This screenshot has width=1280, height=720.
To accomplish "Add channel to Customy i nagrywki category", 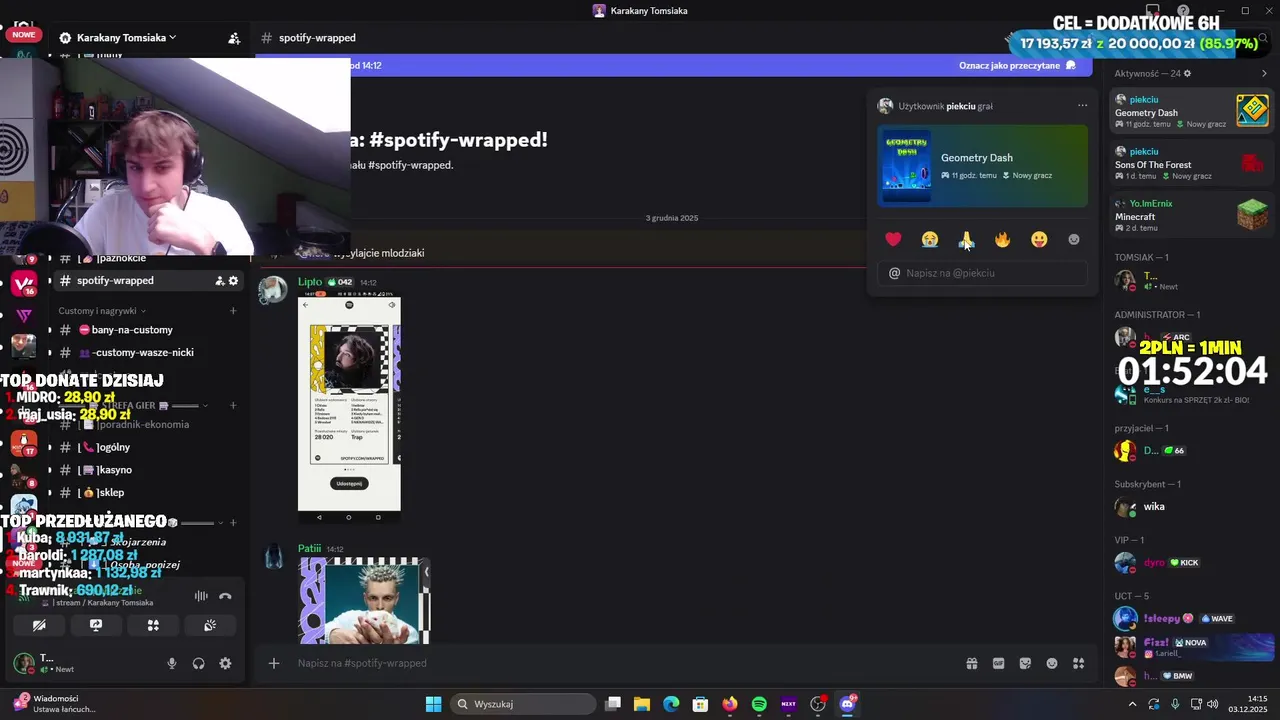I will pos(233,311).
